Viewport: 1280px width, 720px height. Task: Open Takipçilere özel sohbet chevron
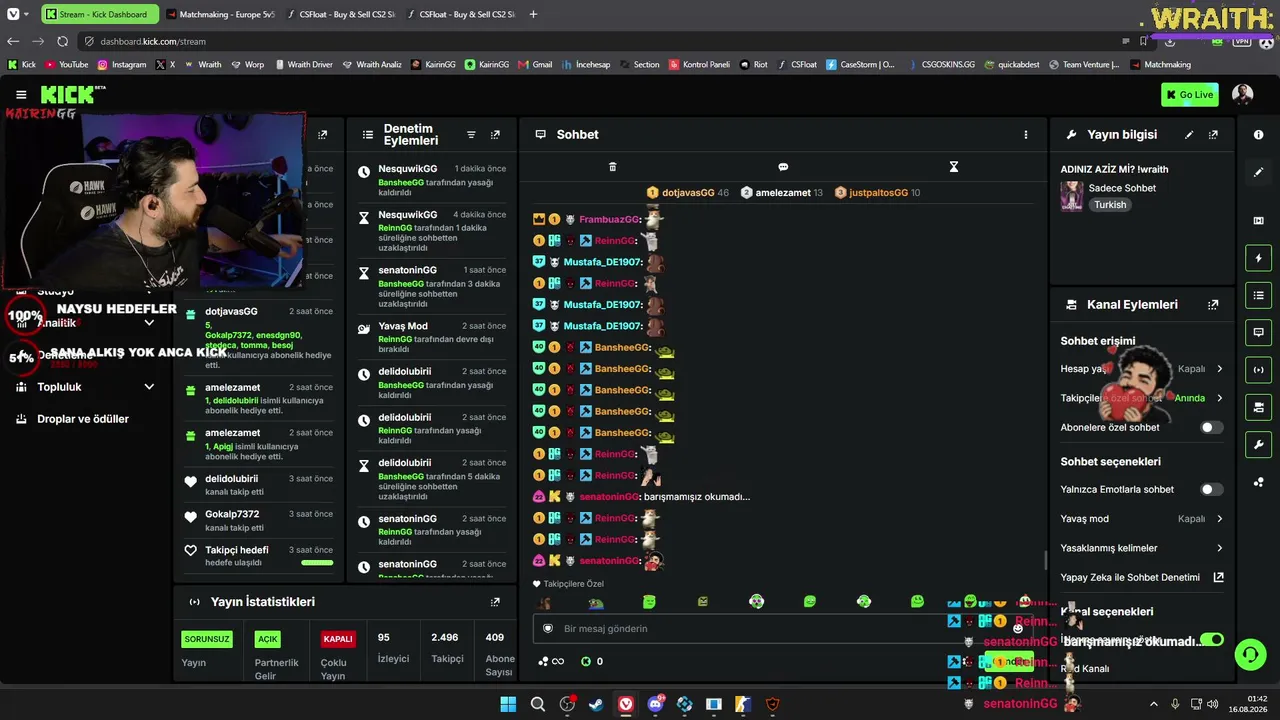click(x=1219, y=398)
